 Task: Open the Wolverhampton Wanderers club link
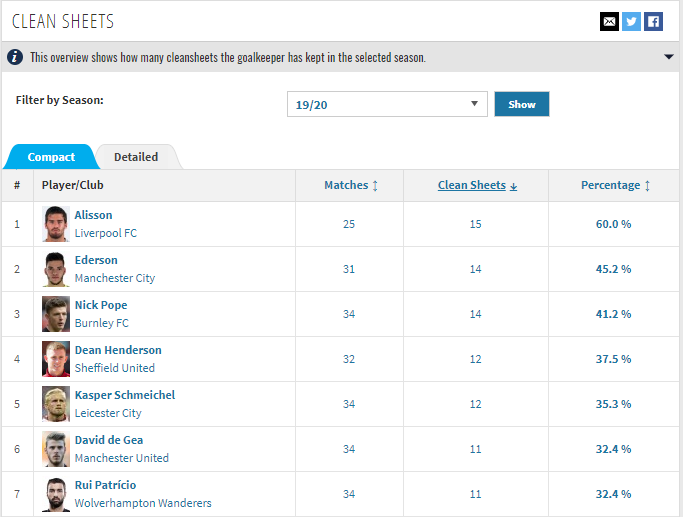pos(143,503)
